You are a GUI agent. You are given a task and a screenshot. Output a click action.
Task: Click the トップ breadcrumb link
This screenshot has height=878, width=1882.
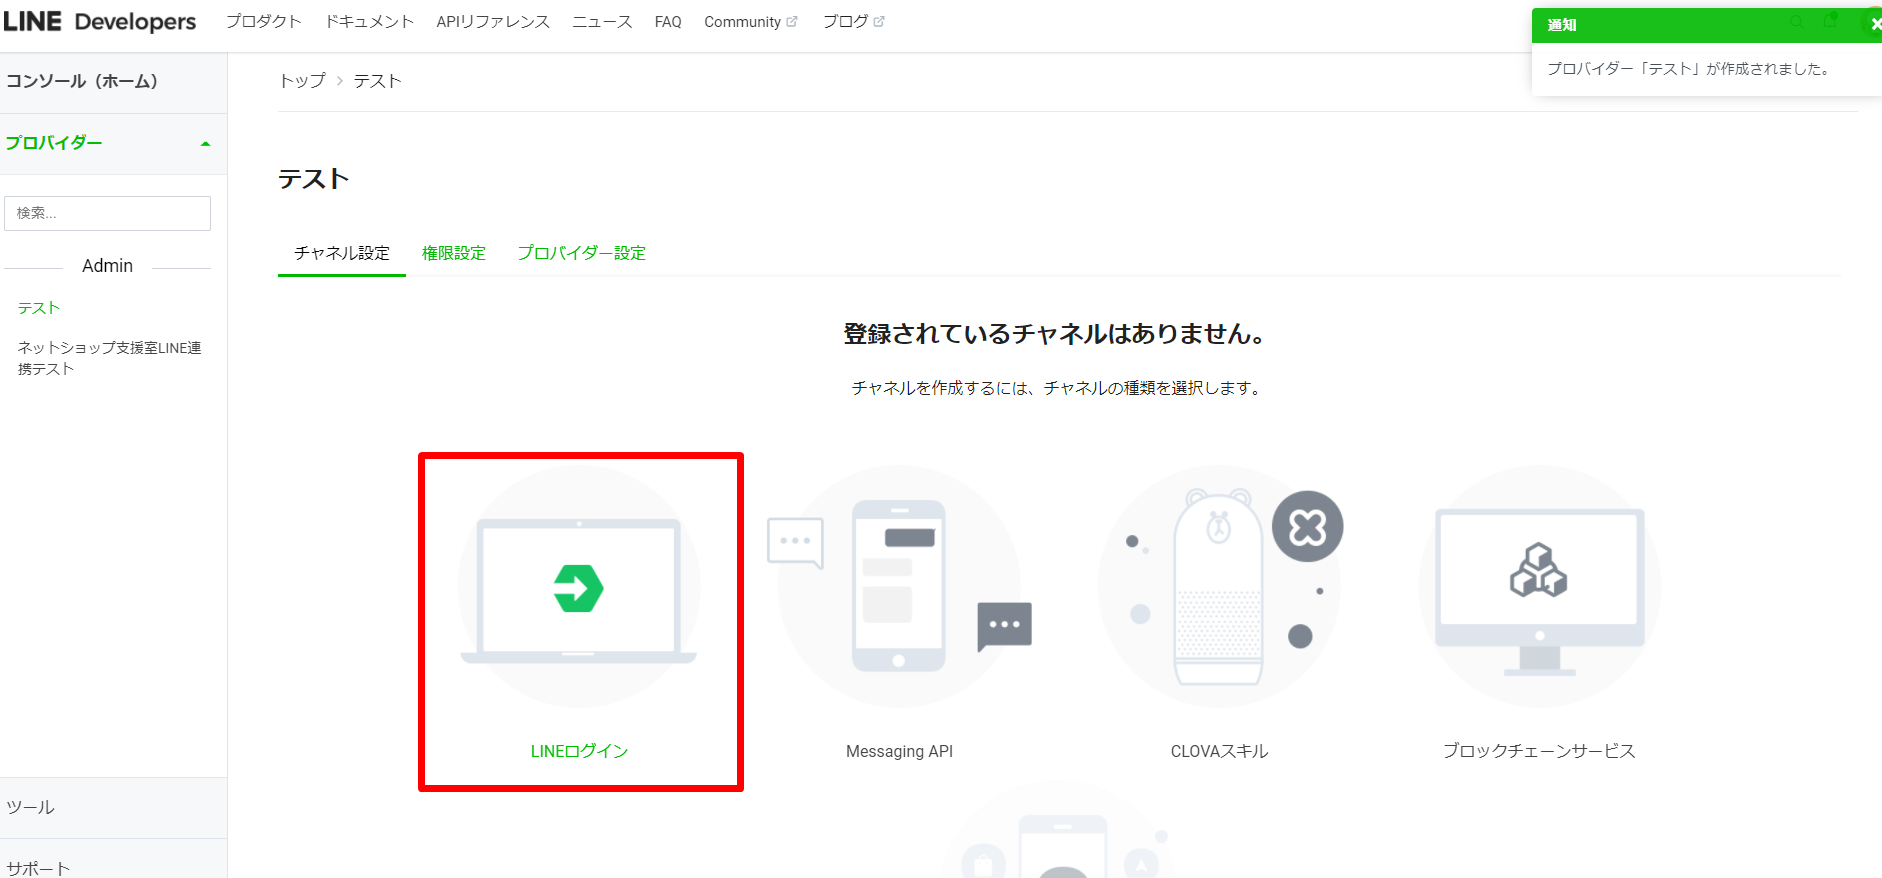[302, 81]
